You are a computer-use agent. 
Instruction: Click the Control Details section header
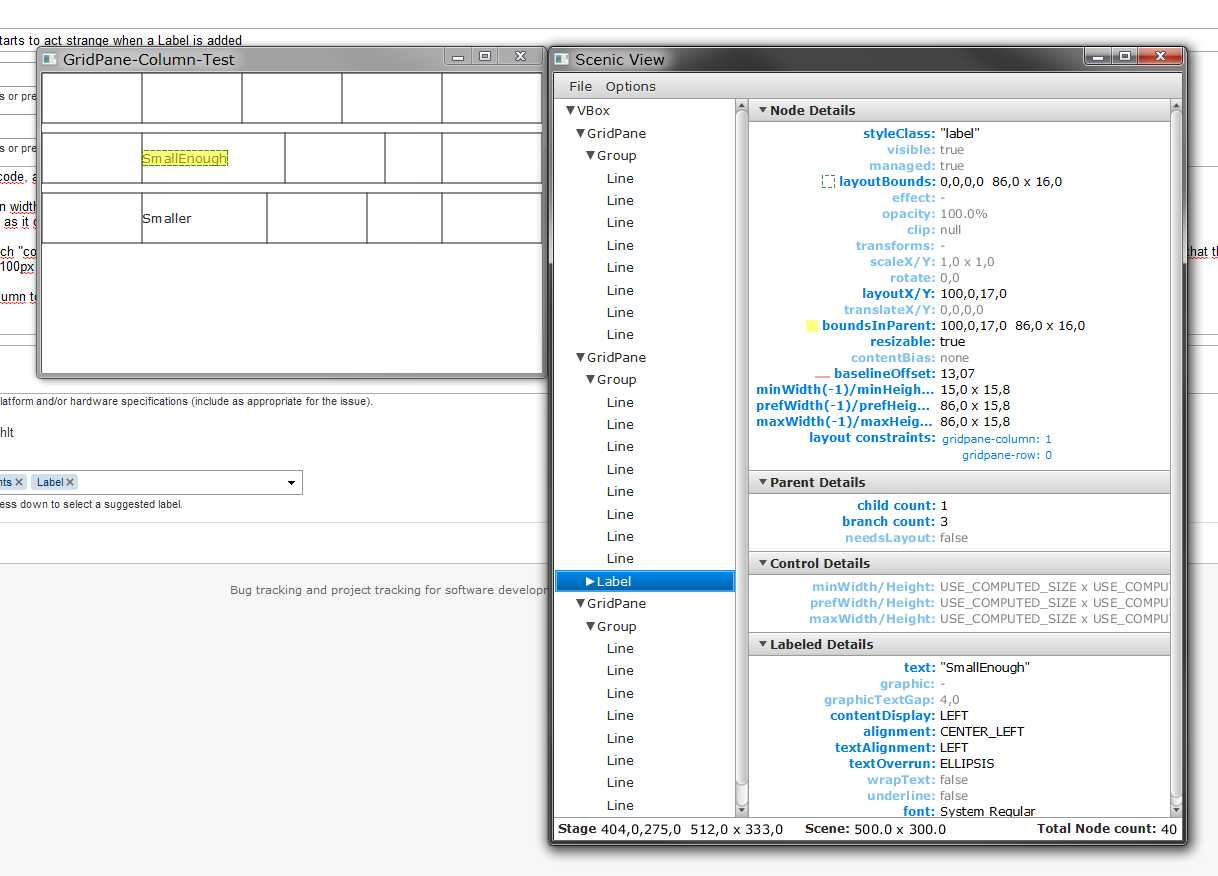click(x=819, y=564)
